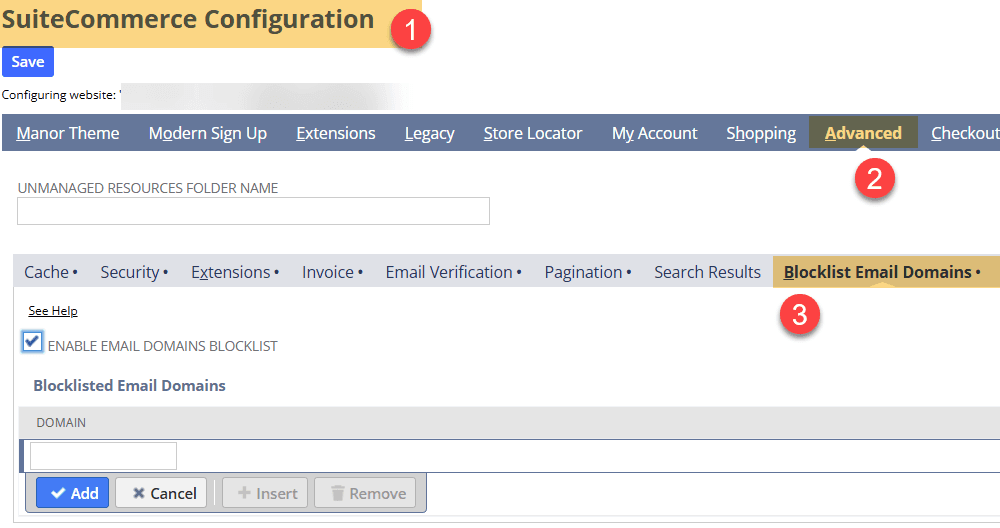Click the DOMAIN column header

click(x=61, y=423)
